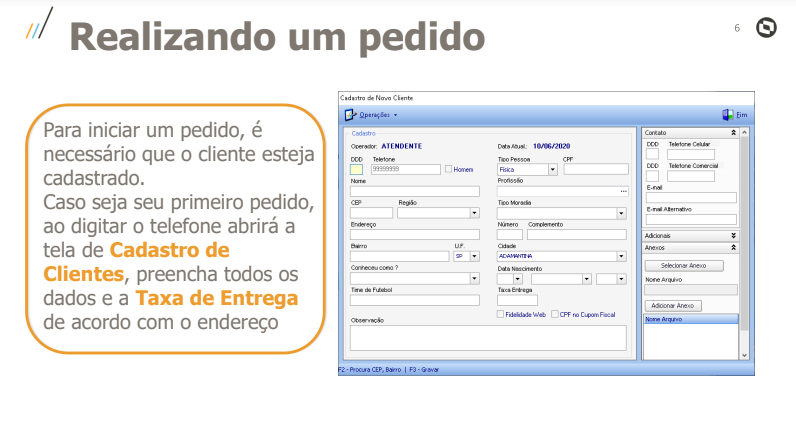Open the Data Nascimento day dropdown
Viewport: 796px width, 445px height.
click(x=518, y=279)
